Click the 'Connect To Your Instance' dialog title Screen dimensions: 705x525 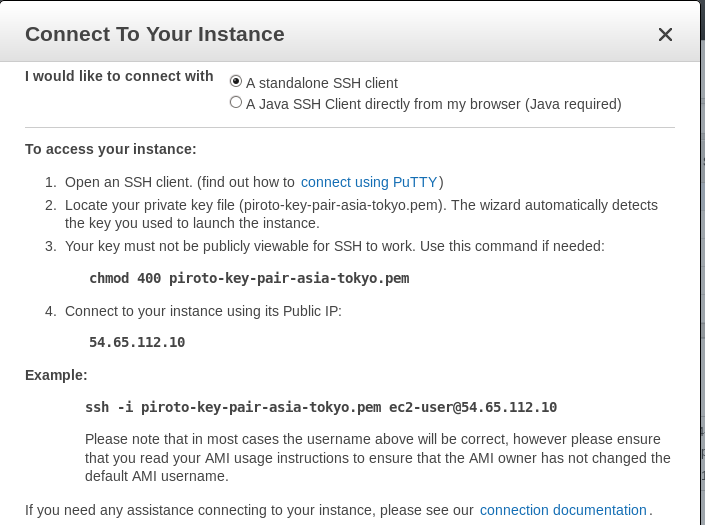tap(155, 35)
